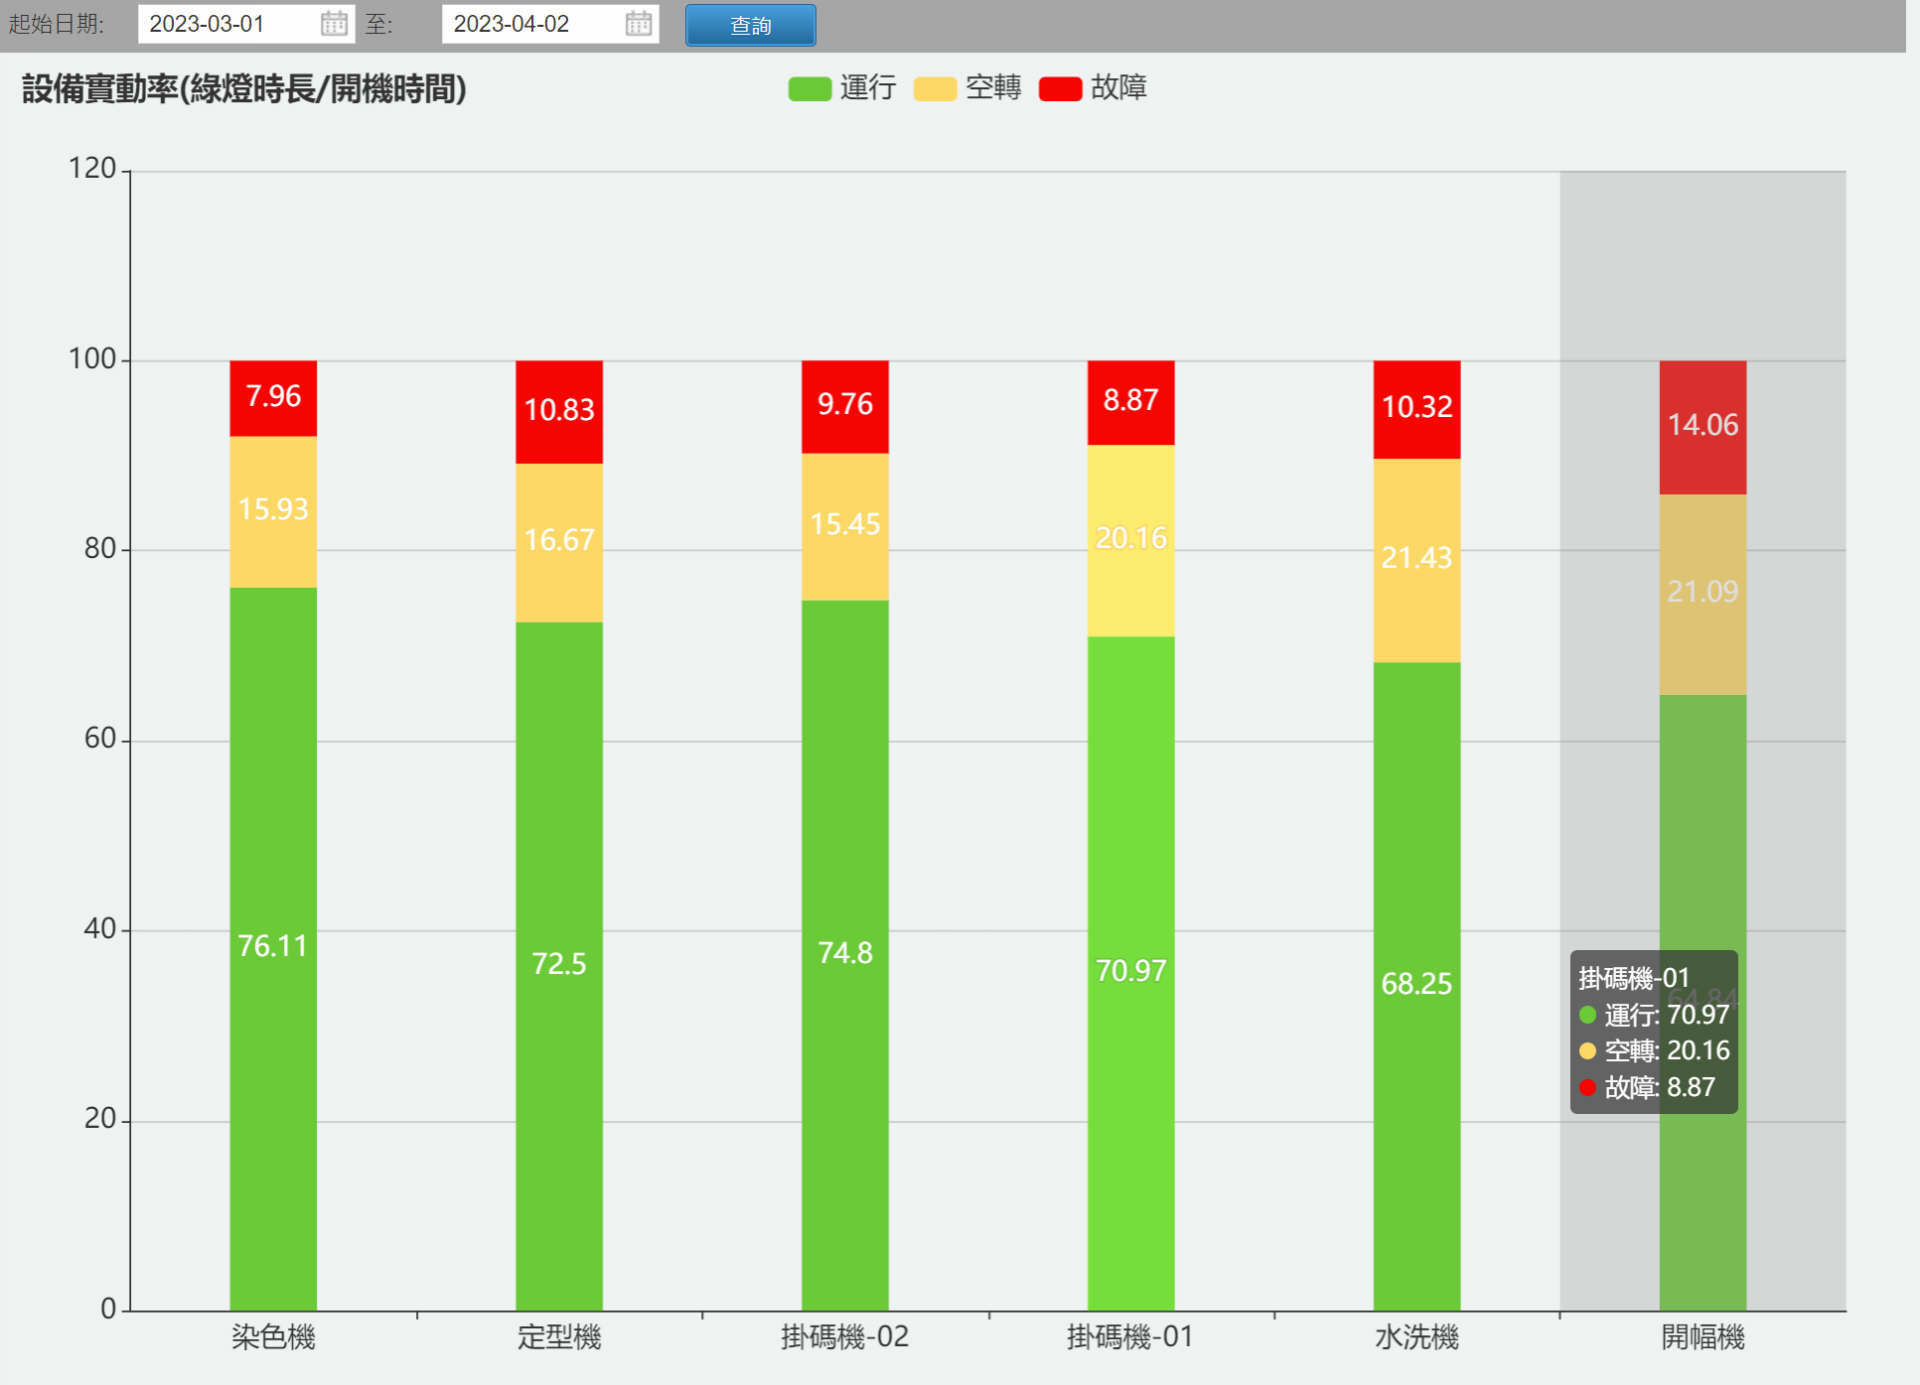Select the 定型機 red segment 10.83

559,412
